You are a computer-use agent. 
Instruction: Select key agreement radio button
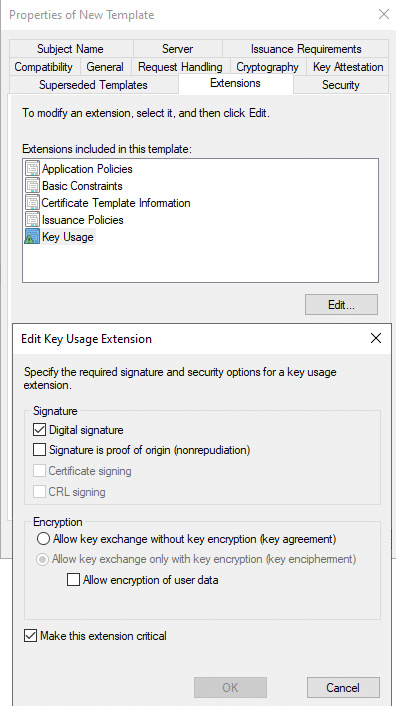click(x=43, y=539)
